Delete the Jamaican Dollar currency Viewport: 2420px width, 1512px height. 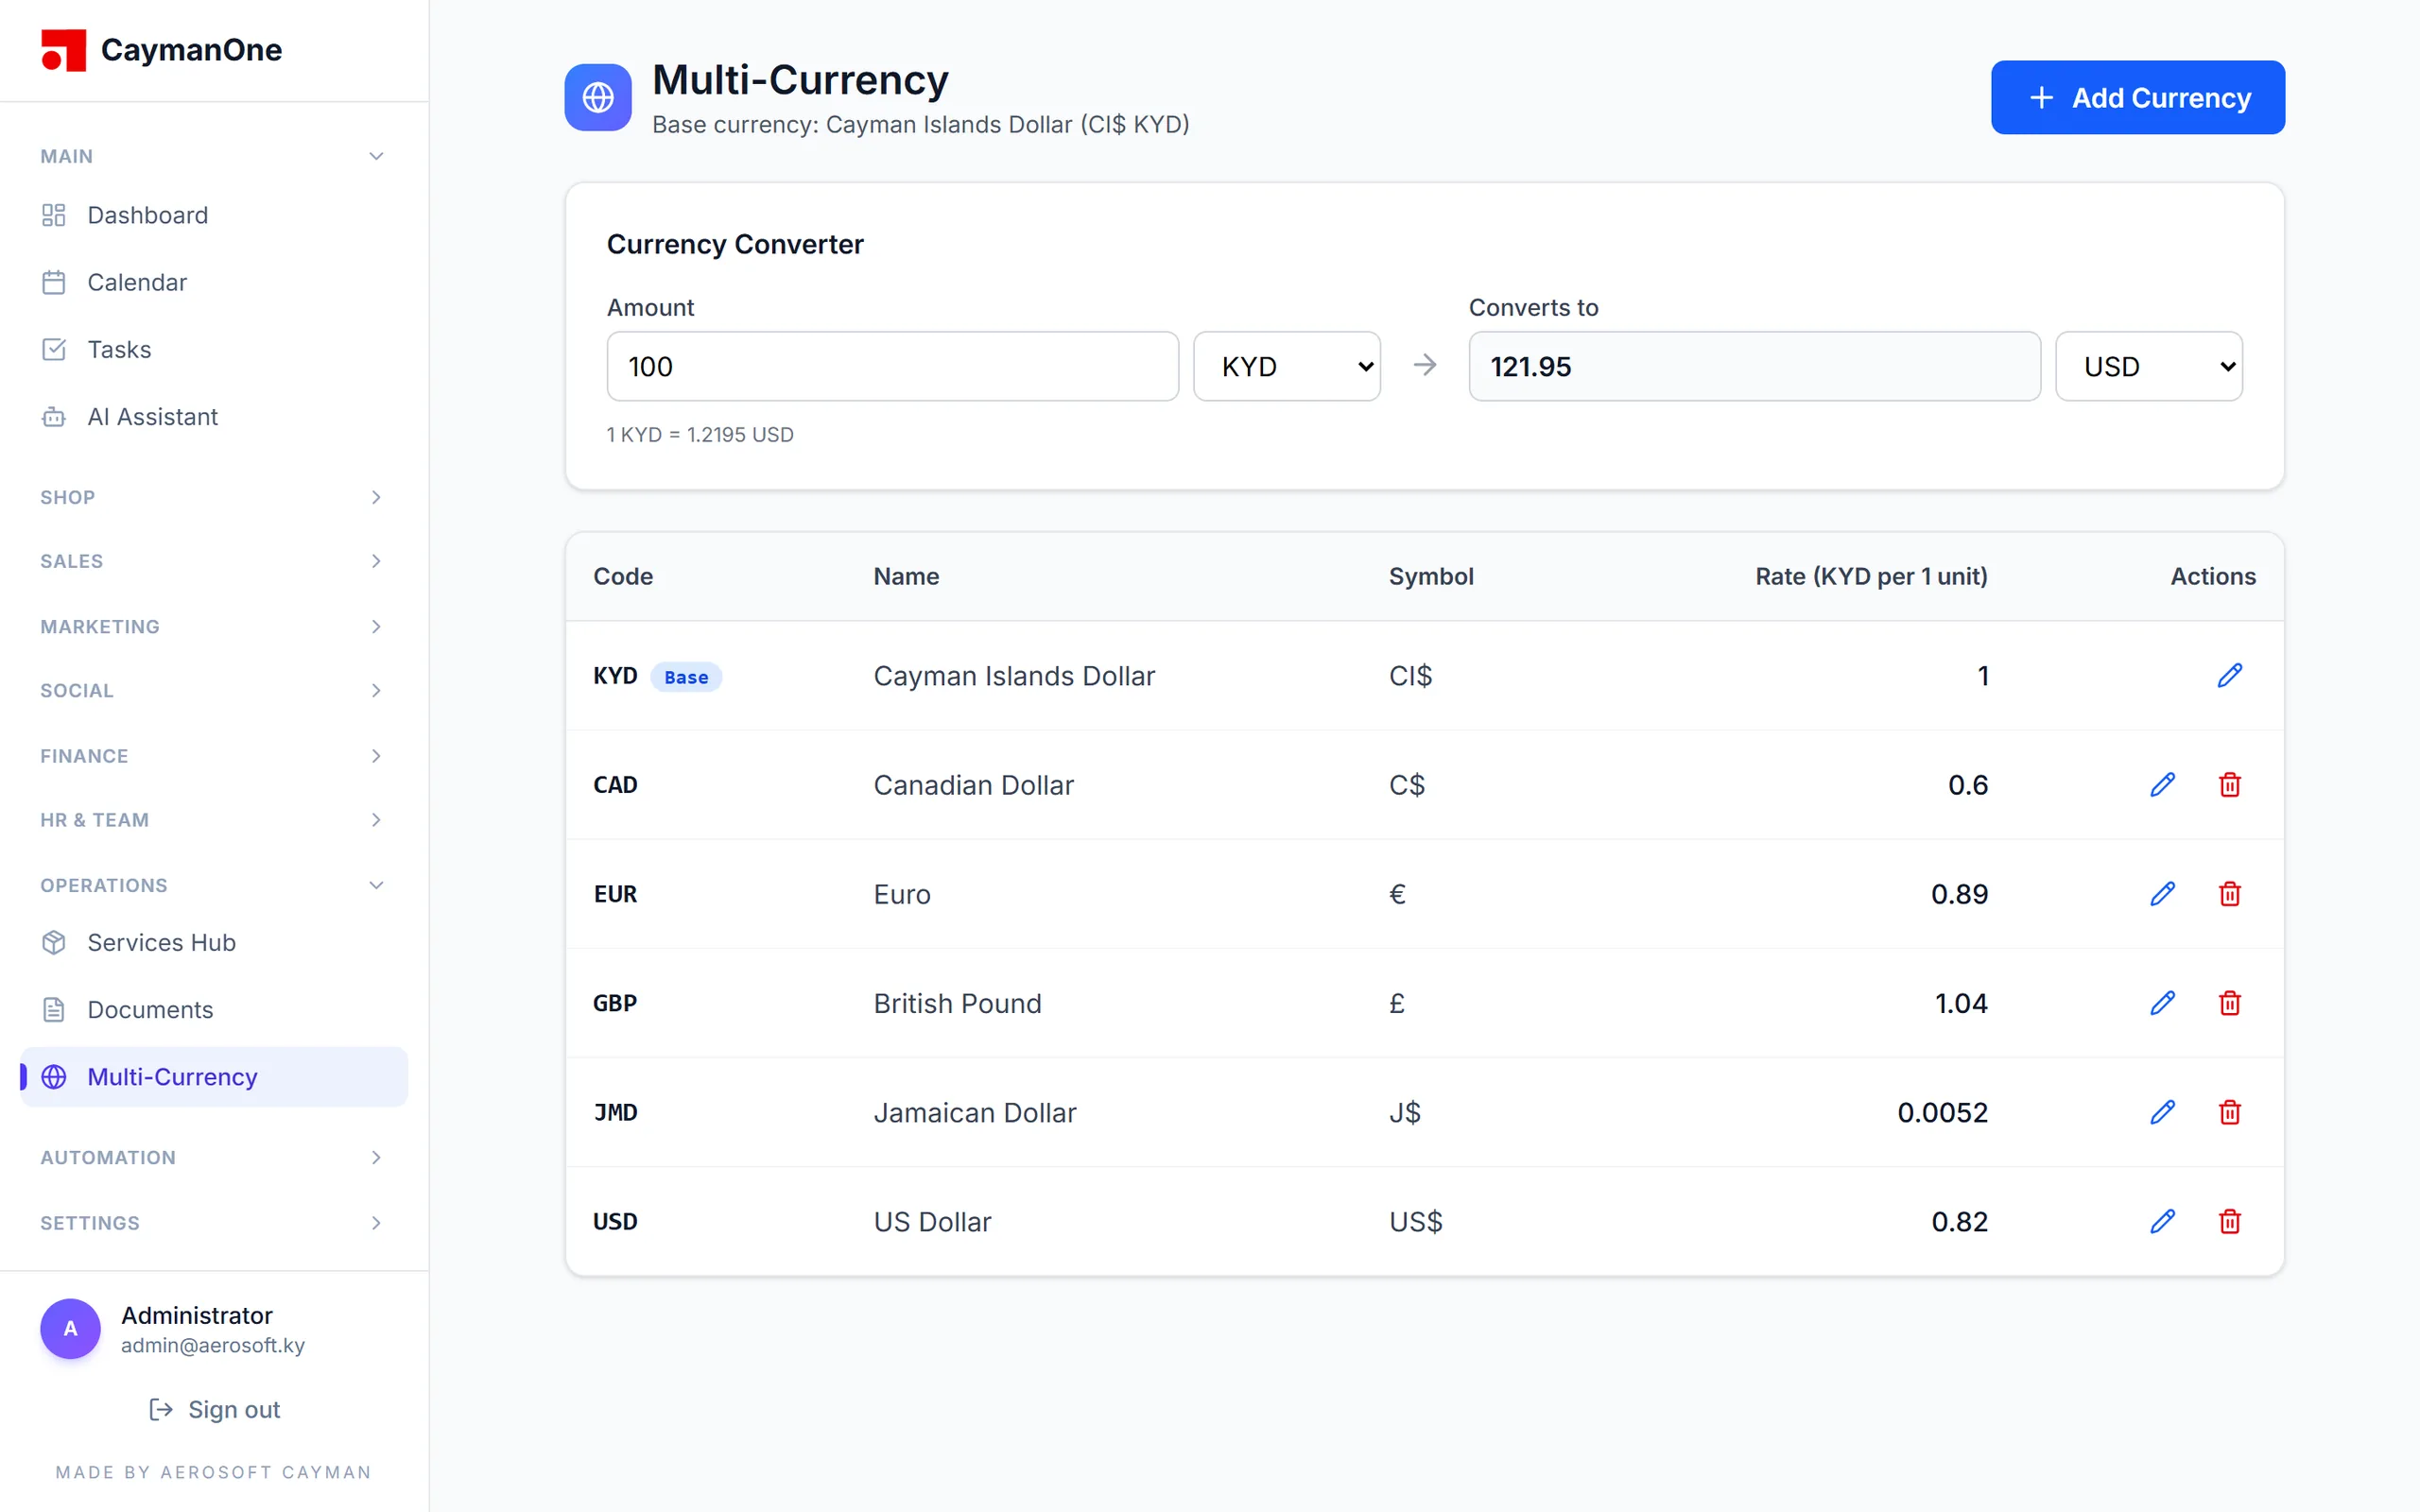tap(2229, 1112)
